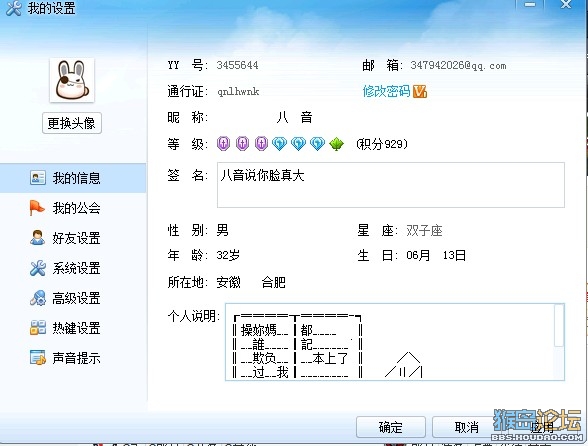Click the second blue diamond level icon
588x446 pixels.
click(x=298, y=144)
